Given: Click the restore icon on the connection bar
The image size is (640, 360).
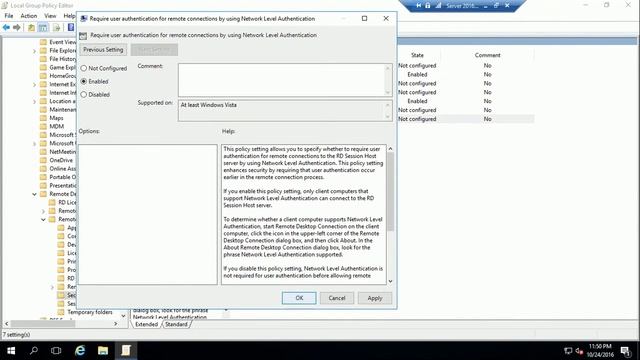Looking at the screenshot, I should click(496, 6).
